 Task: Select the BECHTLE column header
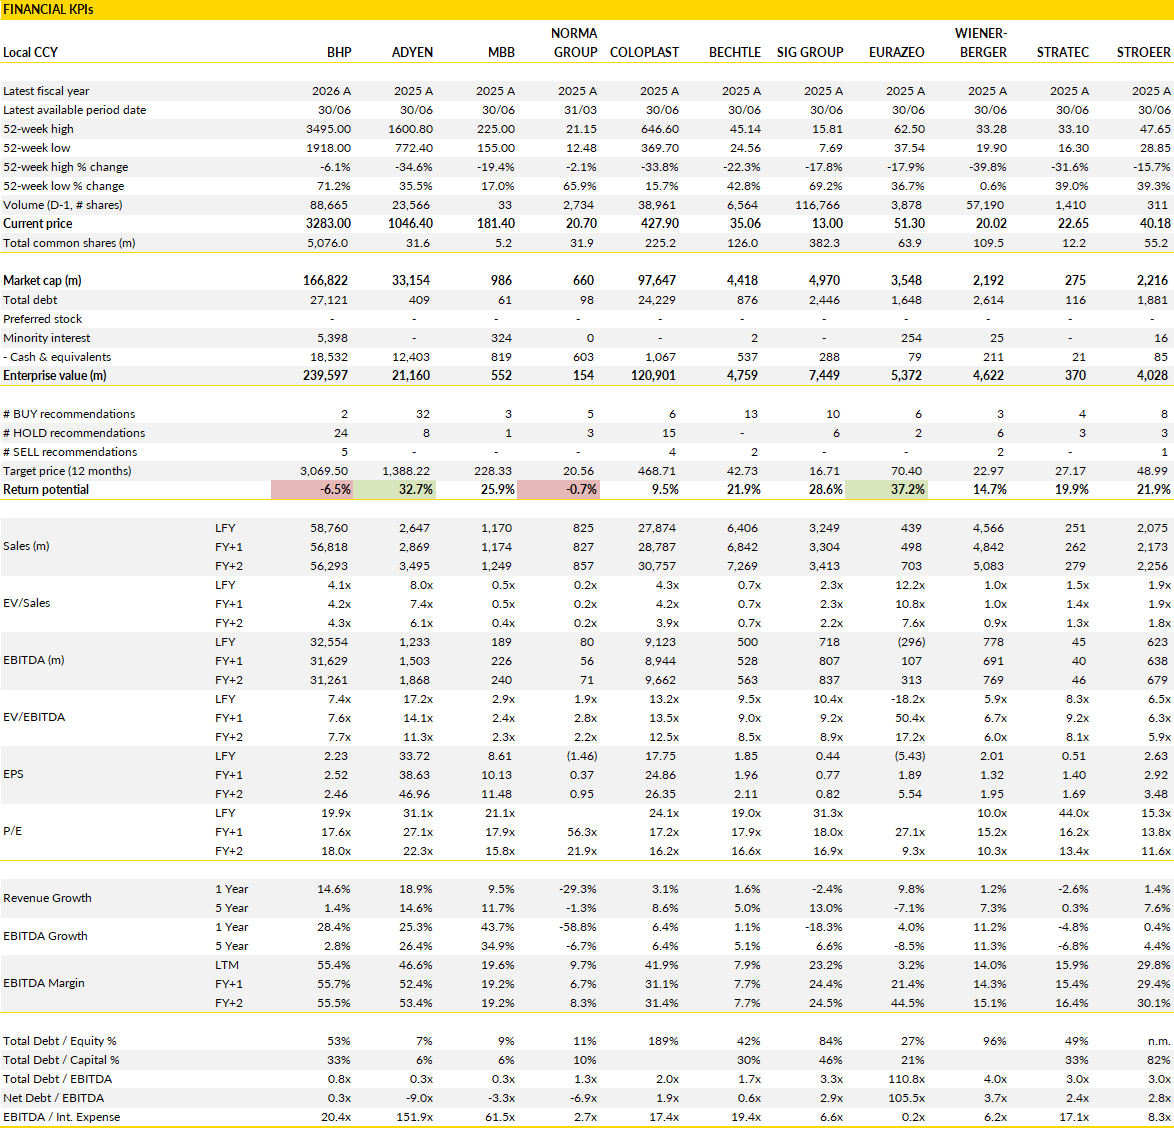tap(734, 52)
